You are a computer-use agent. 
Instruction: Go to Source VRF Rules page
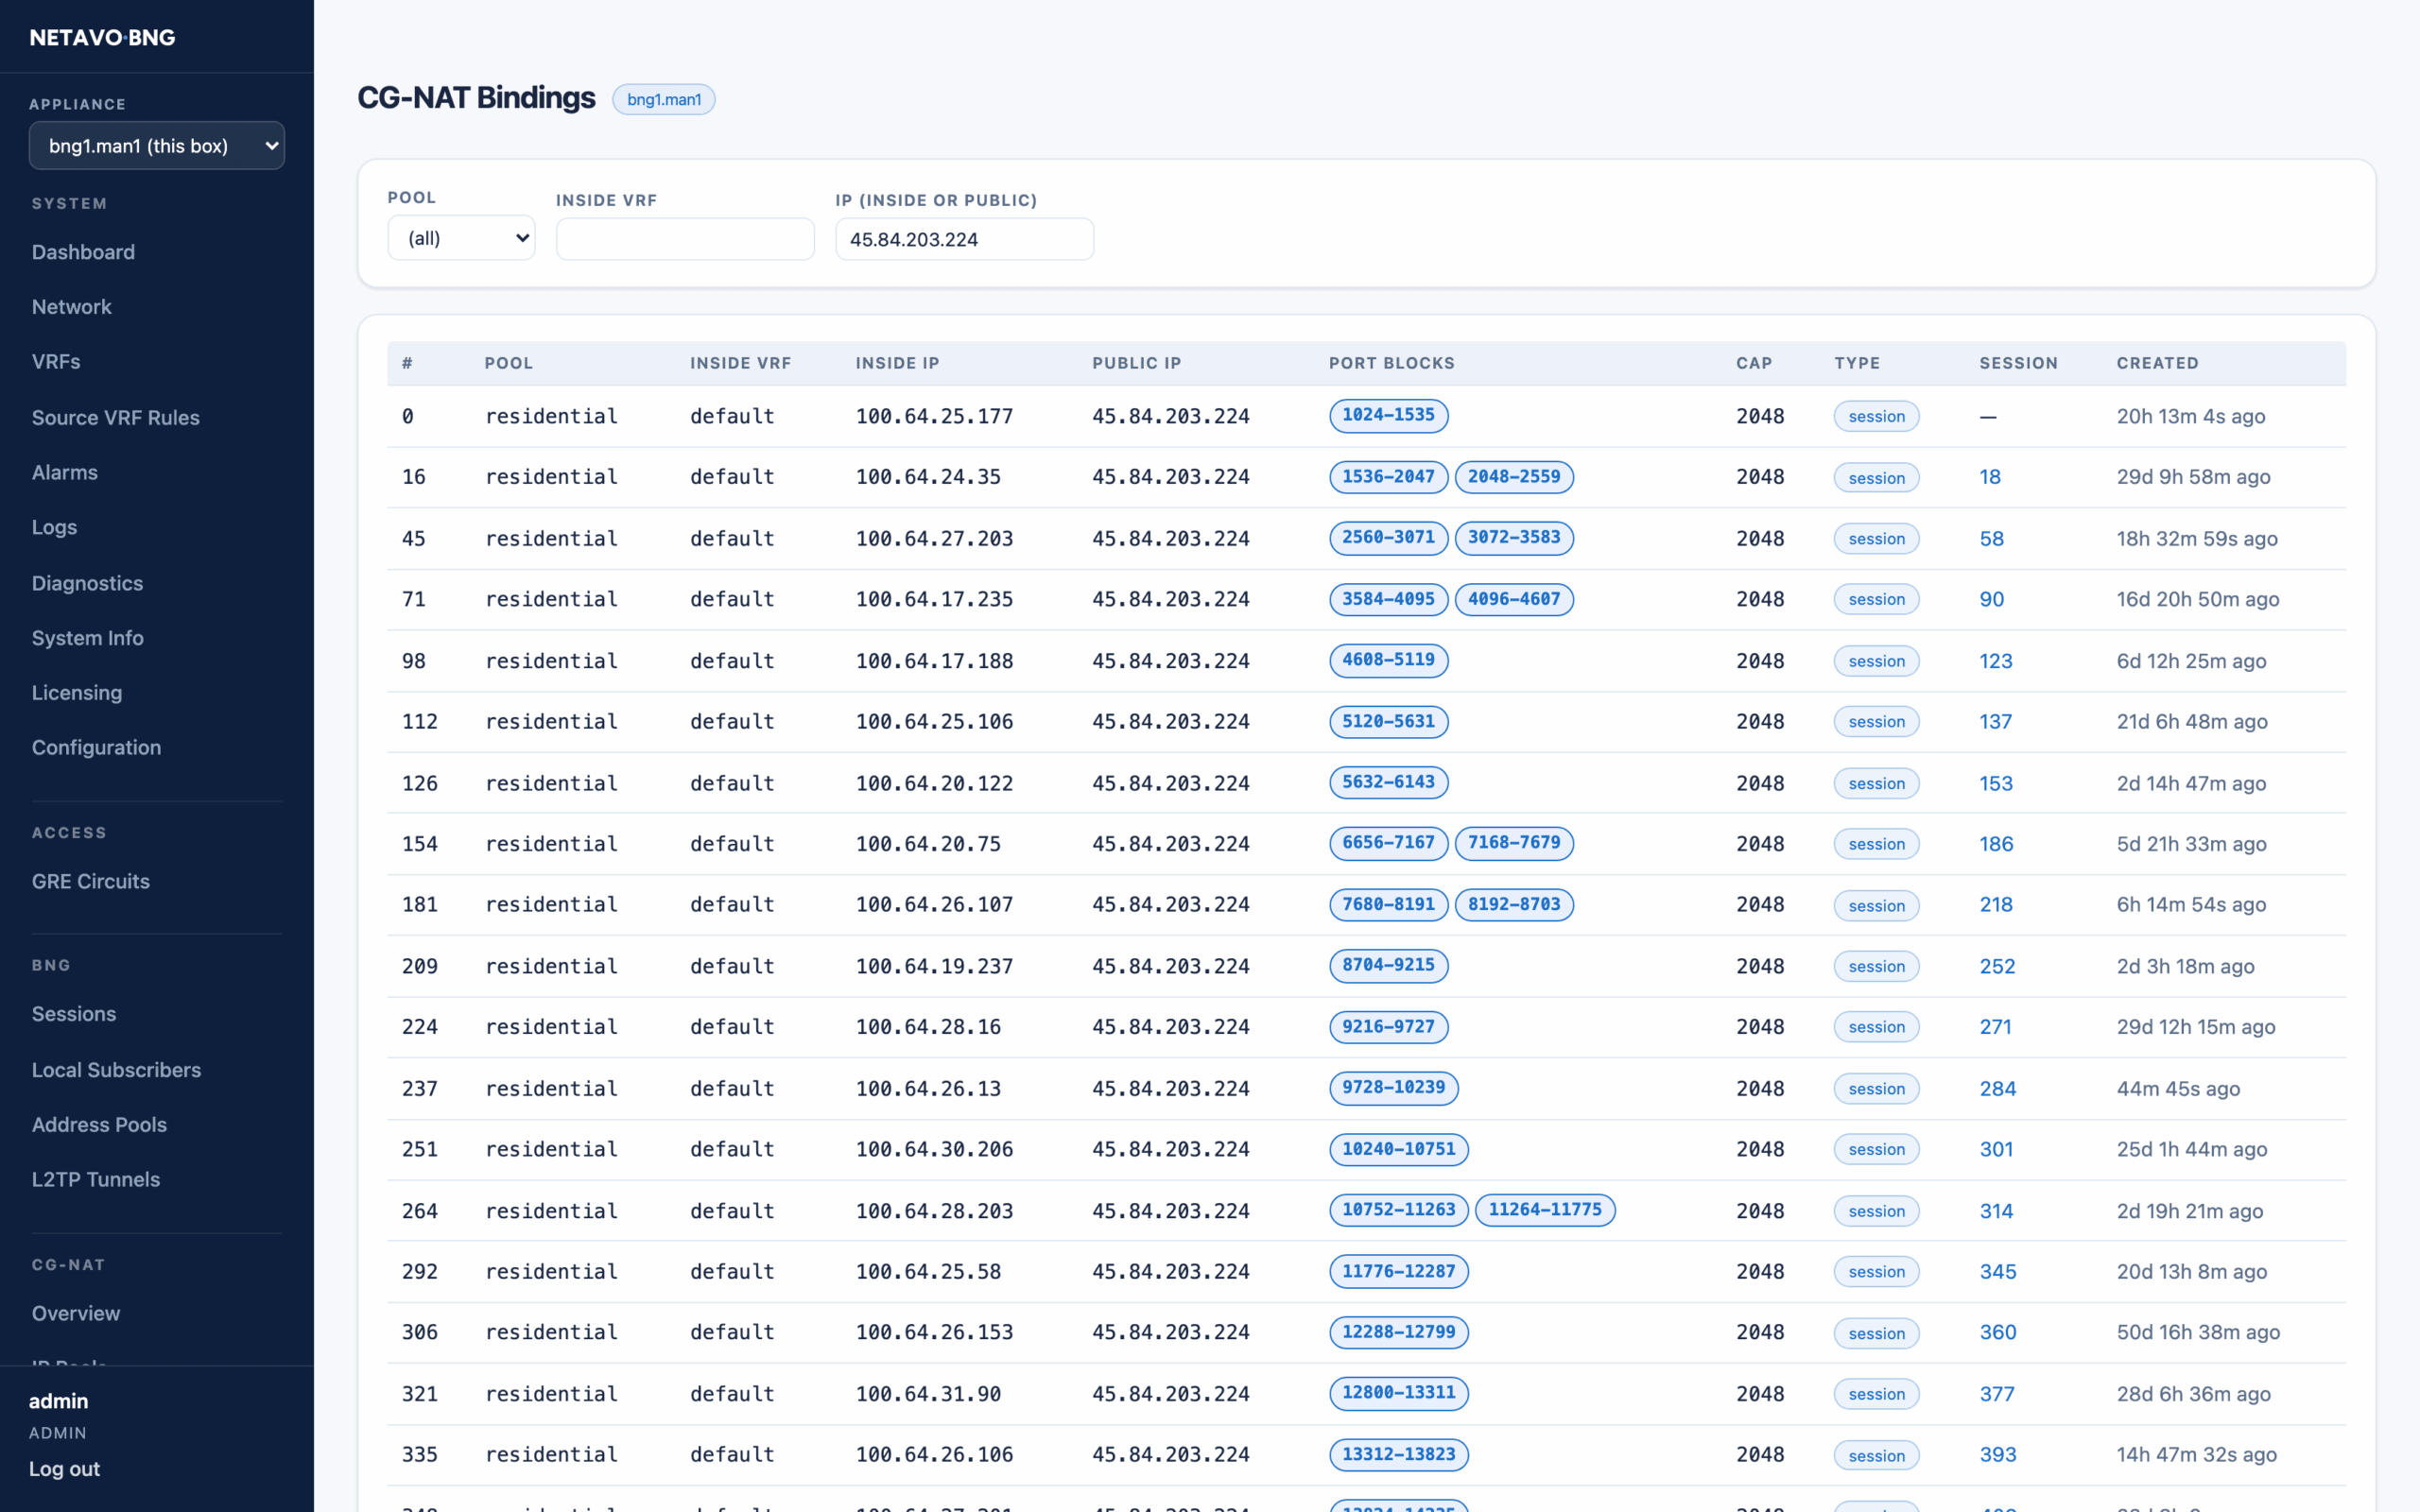(116, 418)
